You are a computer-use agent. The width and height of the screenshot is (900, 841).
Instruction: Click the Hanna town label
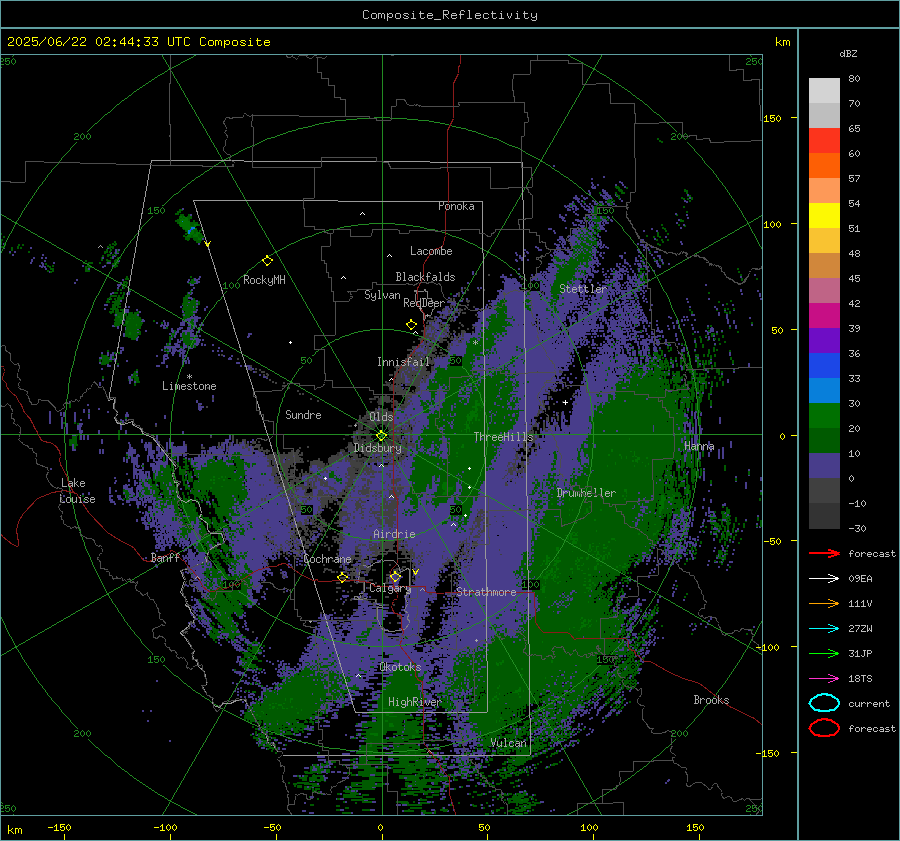tap(699, 446)
